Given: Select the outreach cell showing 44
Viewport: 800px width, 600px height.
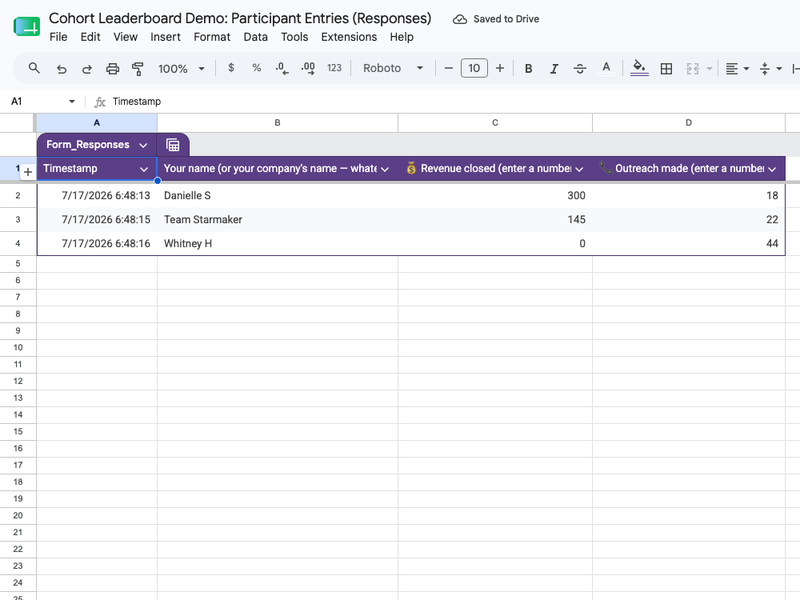Looking at the screenshot, I should pos(689,243).
